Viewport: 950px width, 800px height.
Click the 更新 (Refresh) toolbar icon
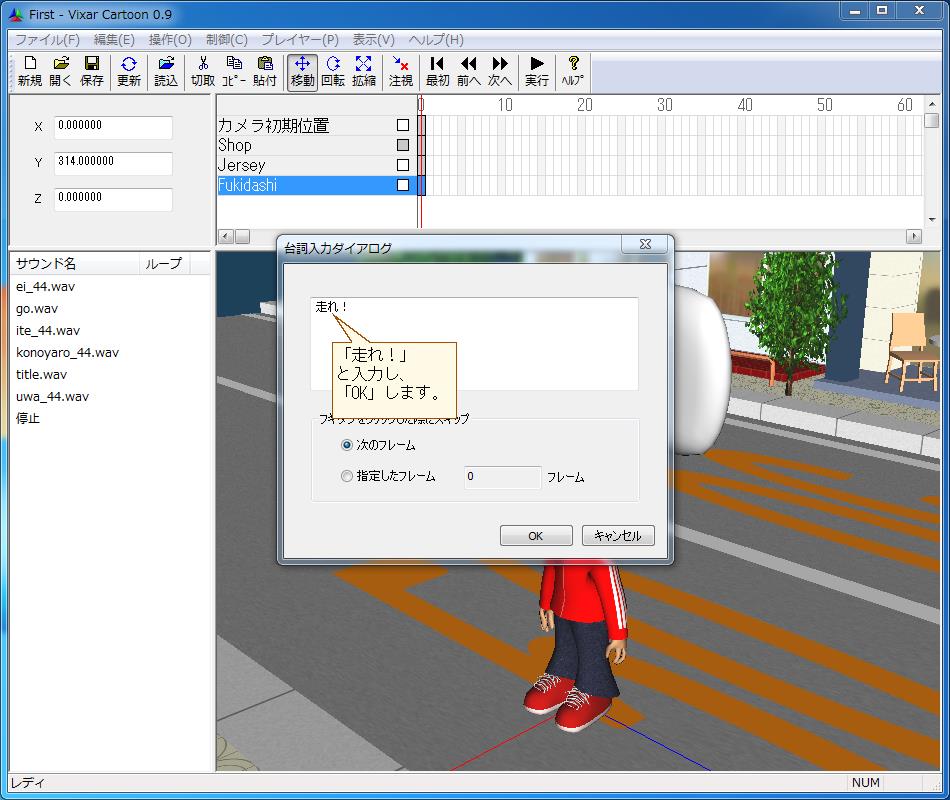tap(129, 71)
